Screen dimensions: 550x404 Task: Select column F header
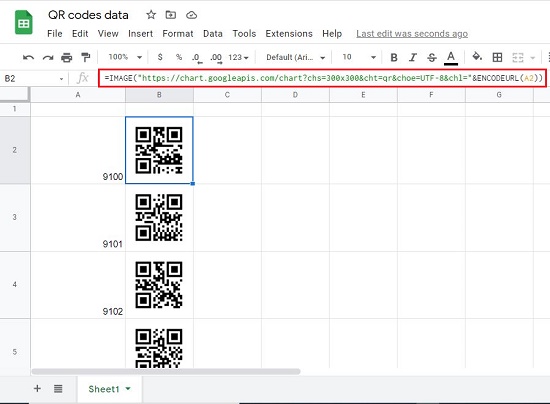[x=431, y=95]
